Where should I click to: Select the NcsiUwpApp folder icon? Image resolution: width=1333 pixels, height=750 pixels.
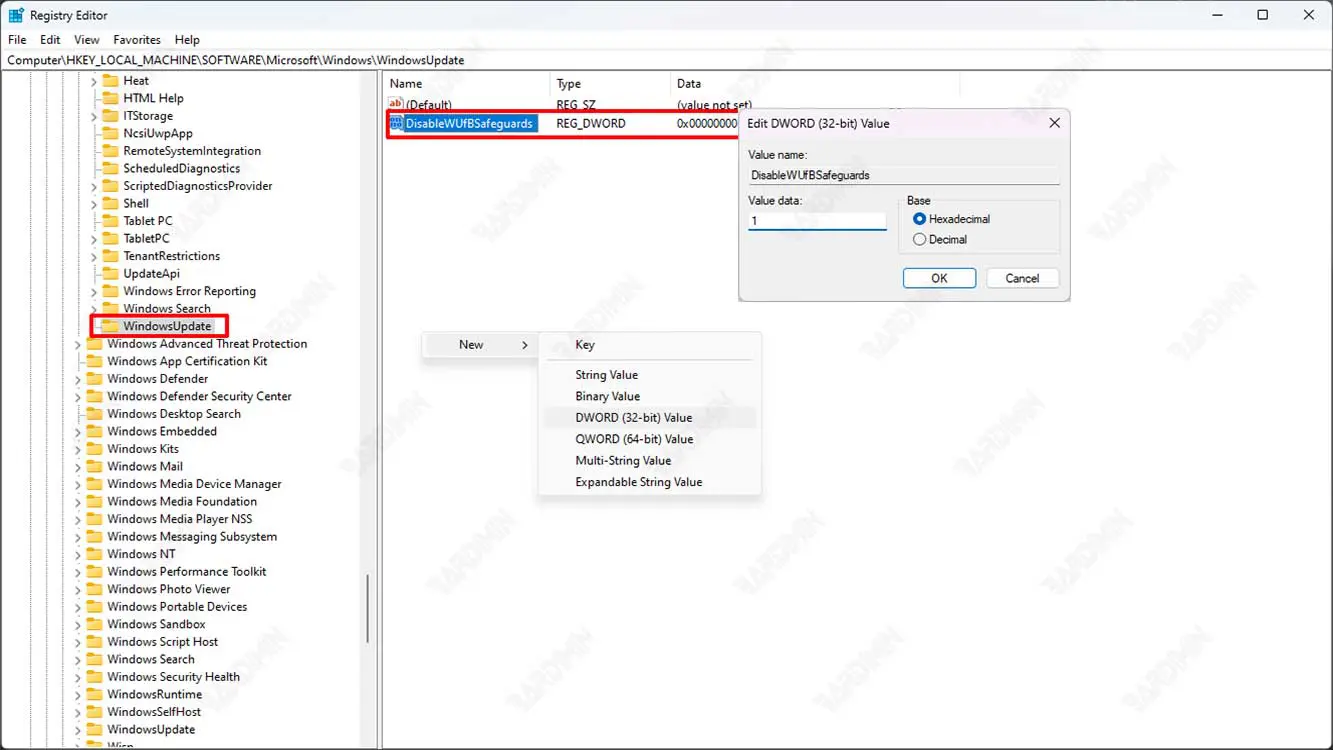pyautogui.click(x=110, y=133)
